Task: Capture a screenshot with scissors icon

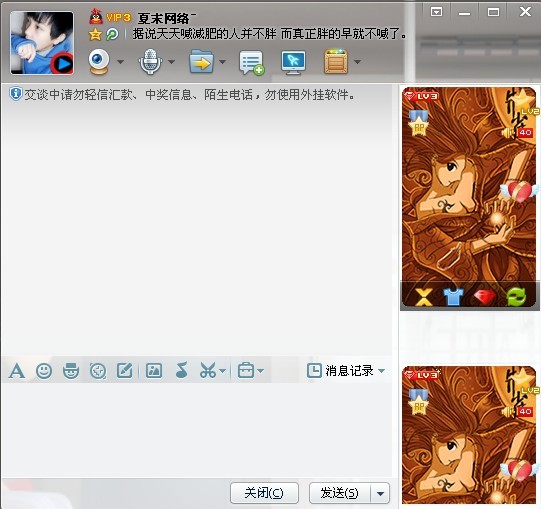Action: pyautogui.click(x=208, y=371)
